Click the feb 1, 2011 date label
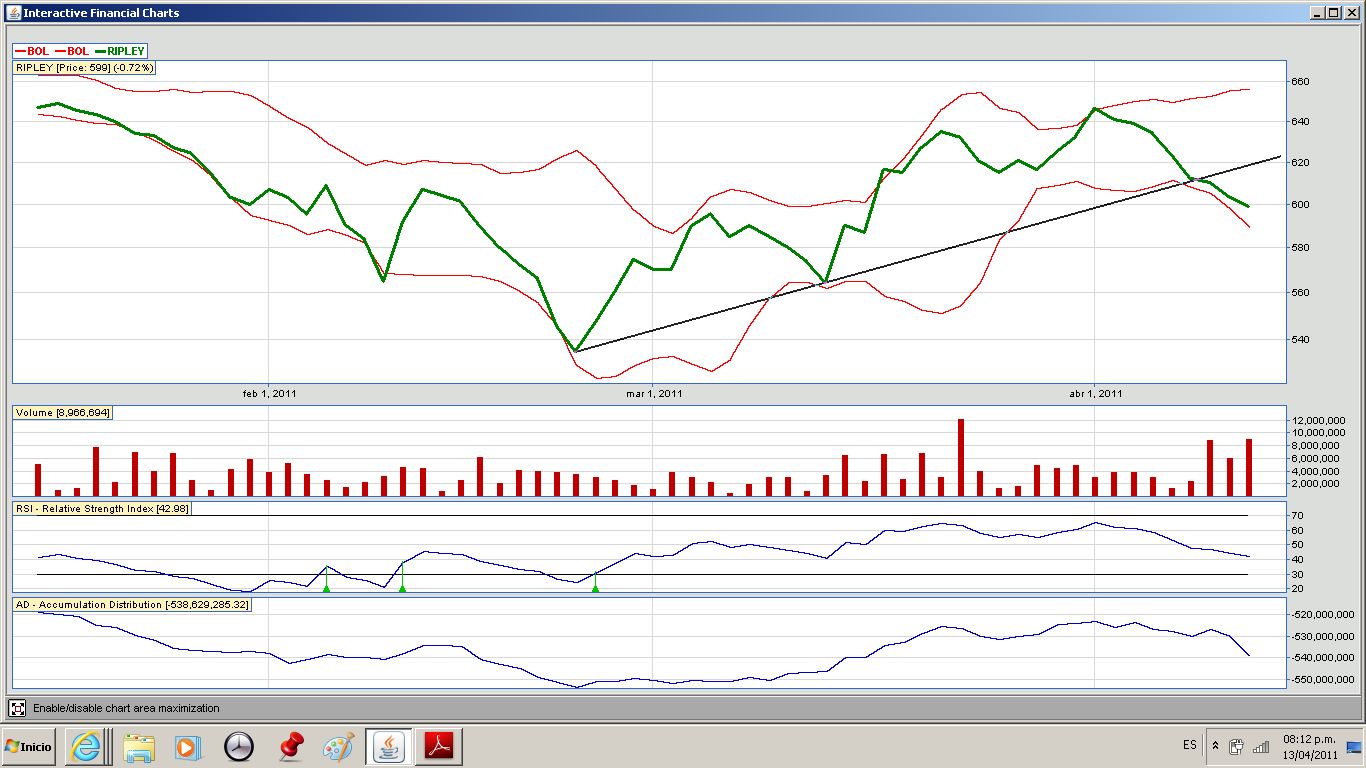The width and height of the screenshot is (1366, 768). [270, 393]
